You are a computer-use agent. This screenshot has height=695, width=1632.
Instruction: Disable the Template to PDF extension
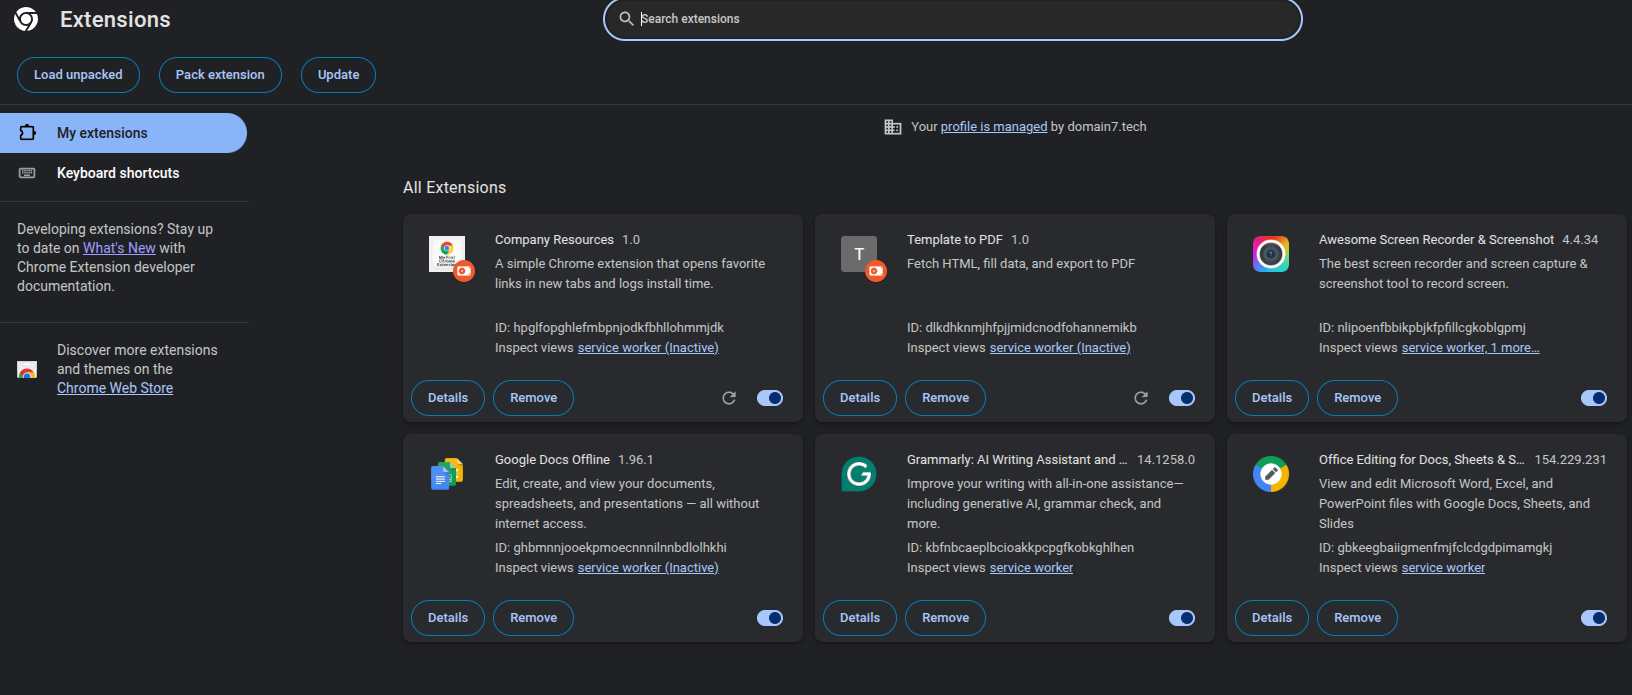point(1182,398)
